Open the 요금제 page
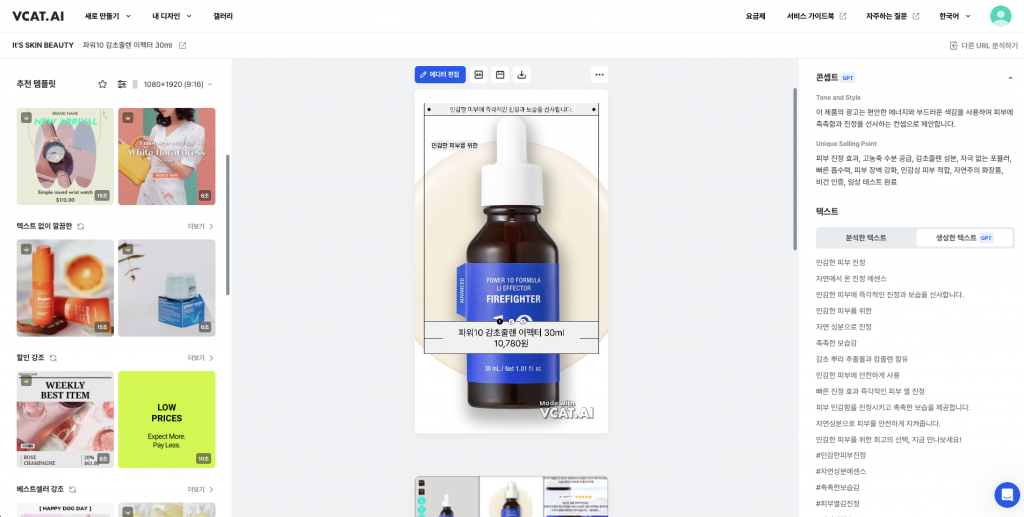This screenshot has height=517, width=1024. point(755,16)
